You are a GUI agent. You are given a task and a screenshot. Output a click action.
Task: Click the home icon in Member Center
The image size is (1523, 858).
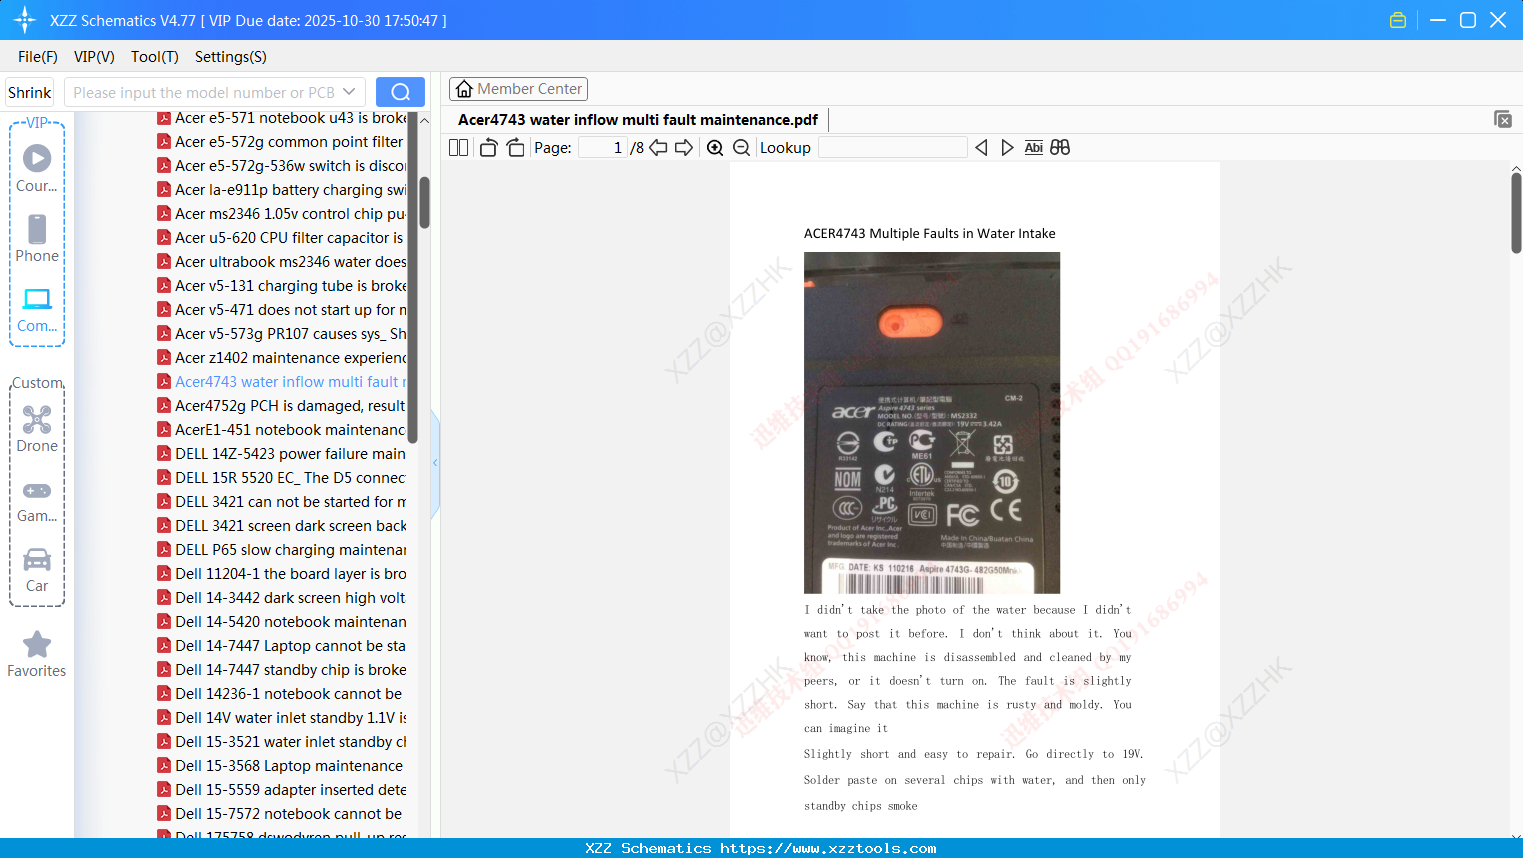pos(464,89)
